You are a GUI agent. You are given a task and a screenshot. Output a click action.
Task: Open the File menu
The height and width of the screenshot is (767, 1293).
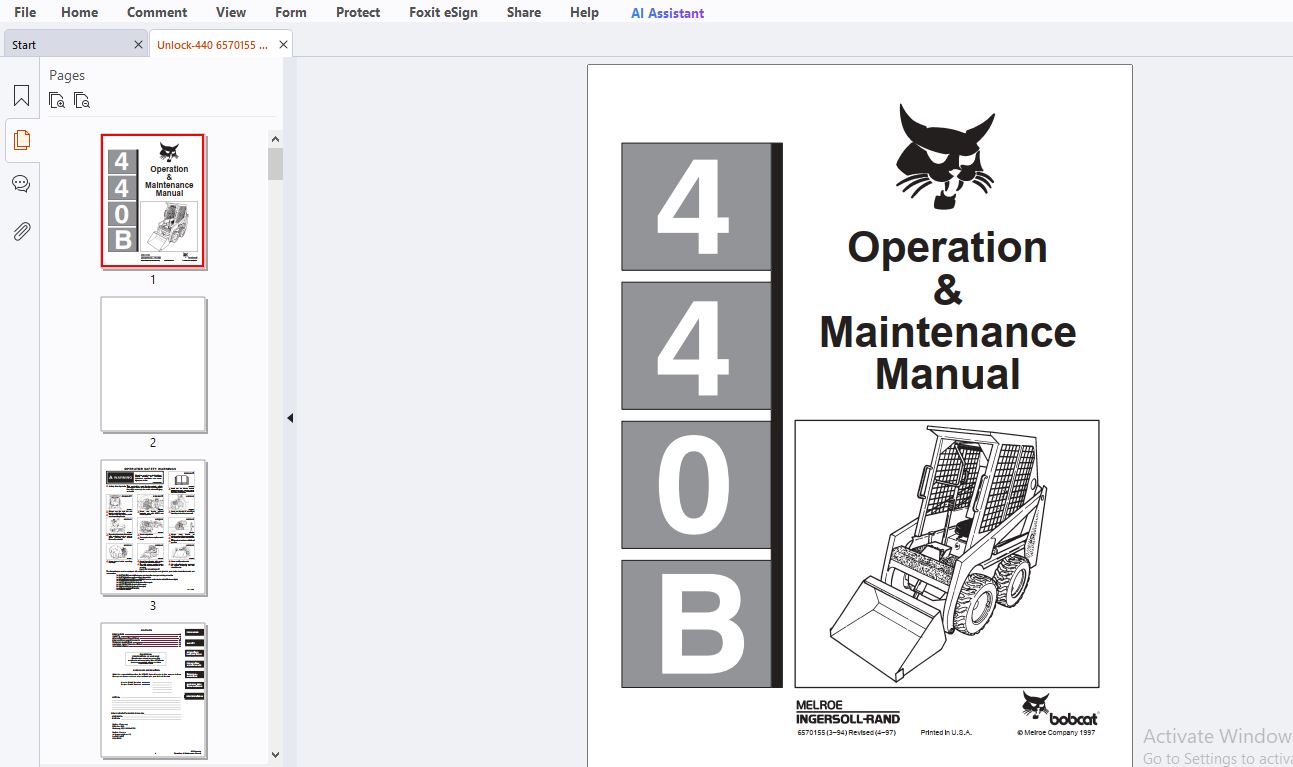[25, 12]
